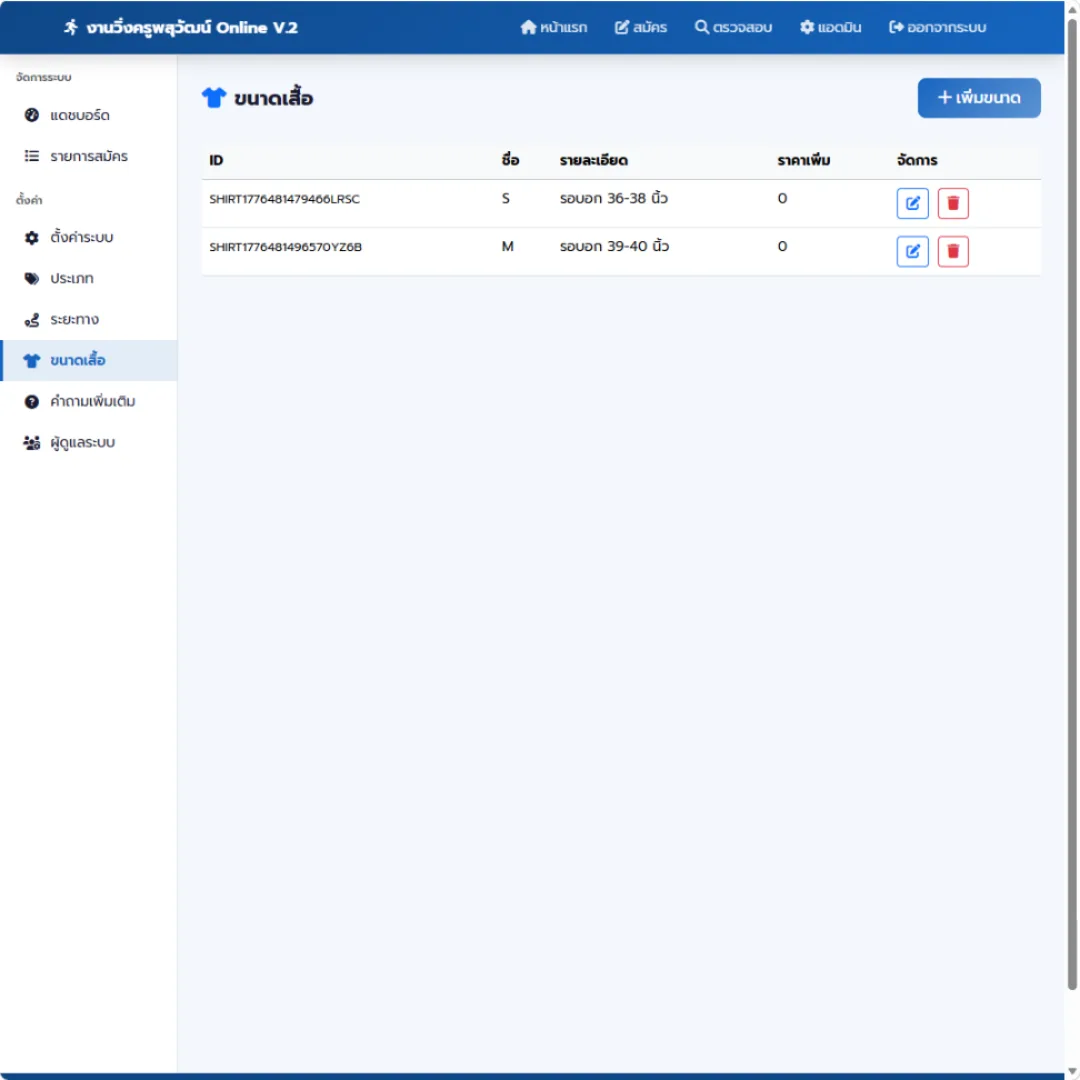Open ผู้ดูแลระบบ administrators in sidebar
Image resolution: width=1080 pixels, height=1080 pixels.
click(x=88, y=442)
